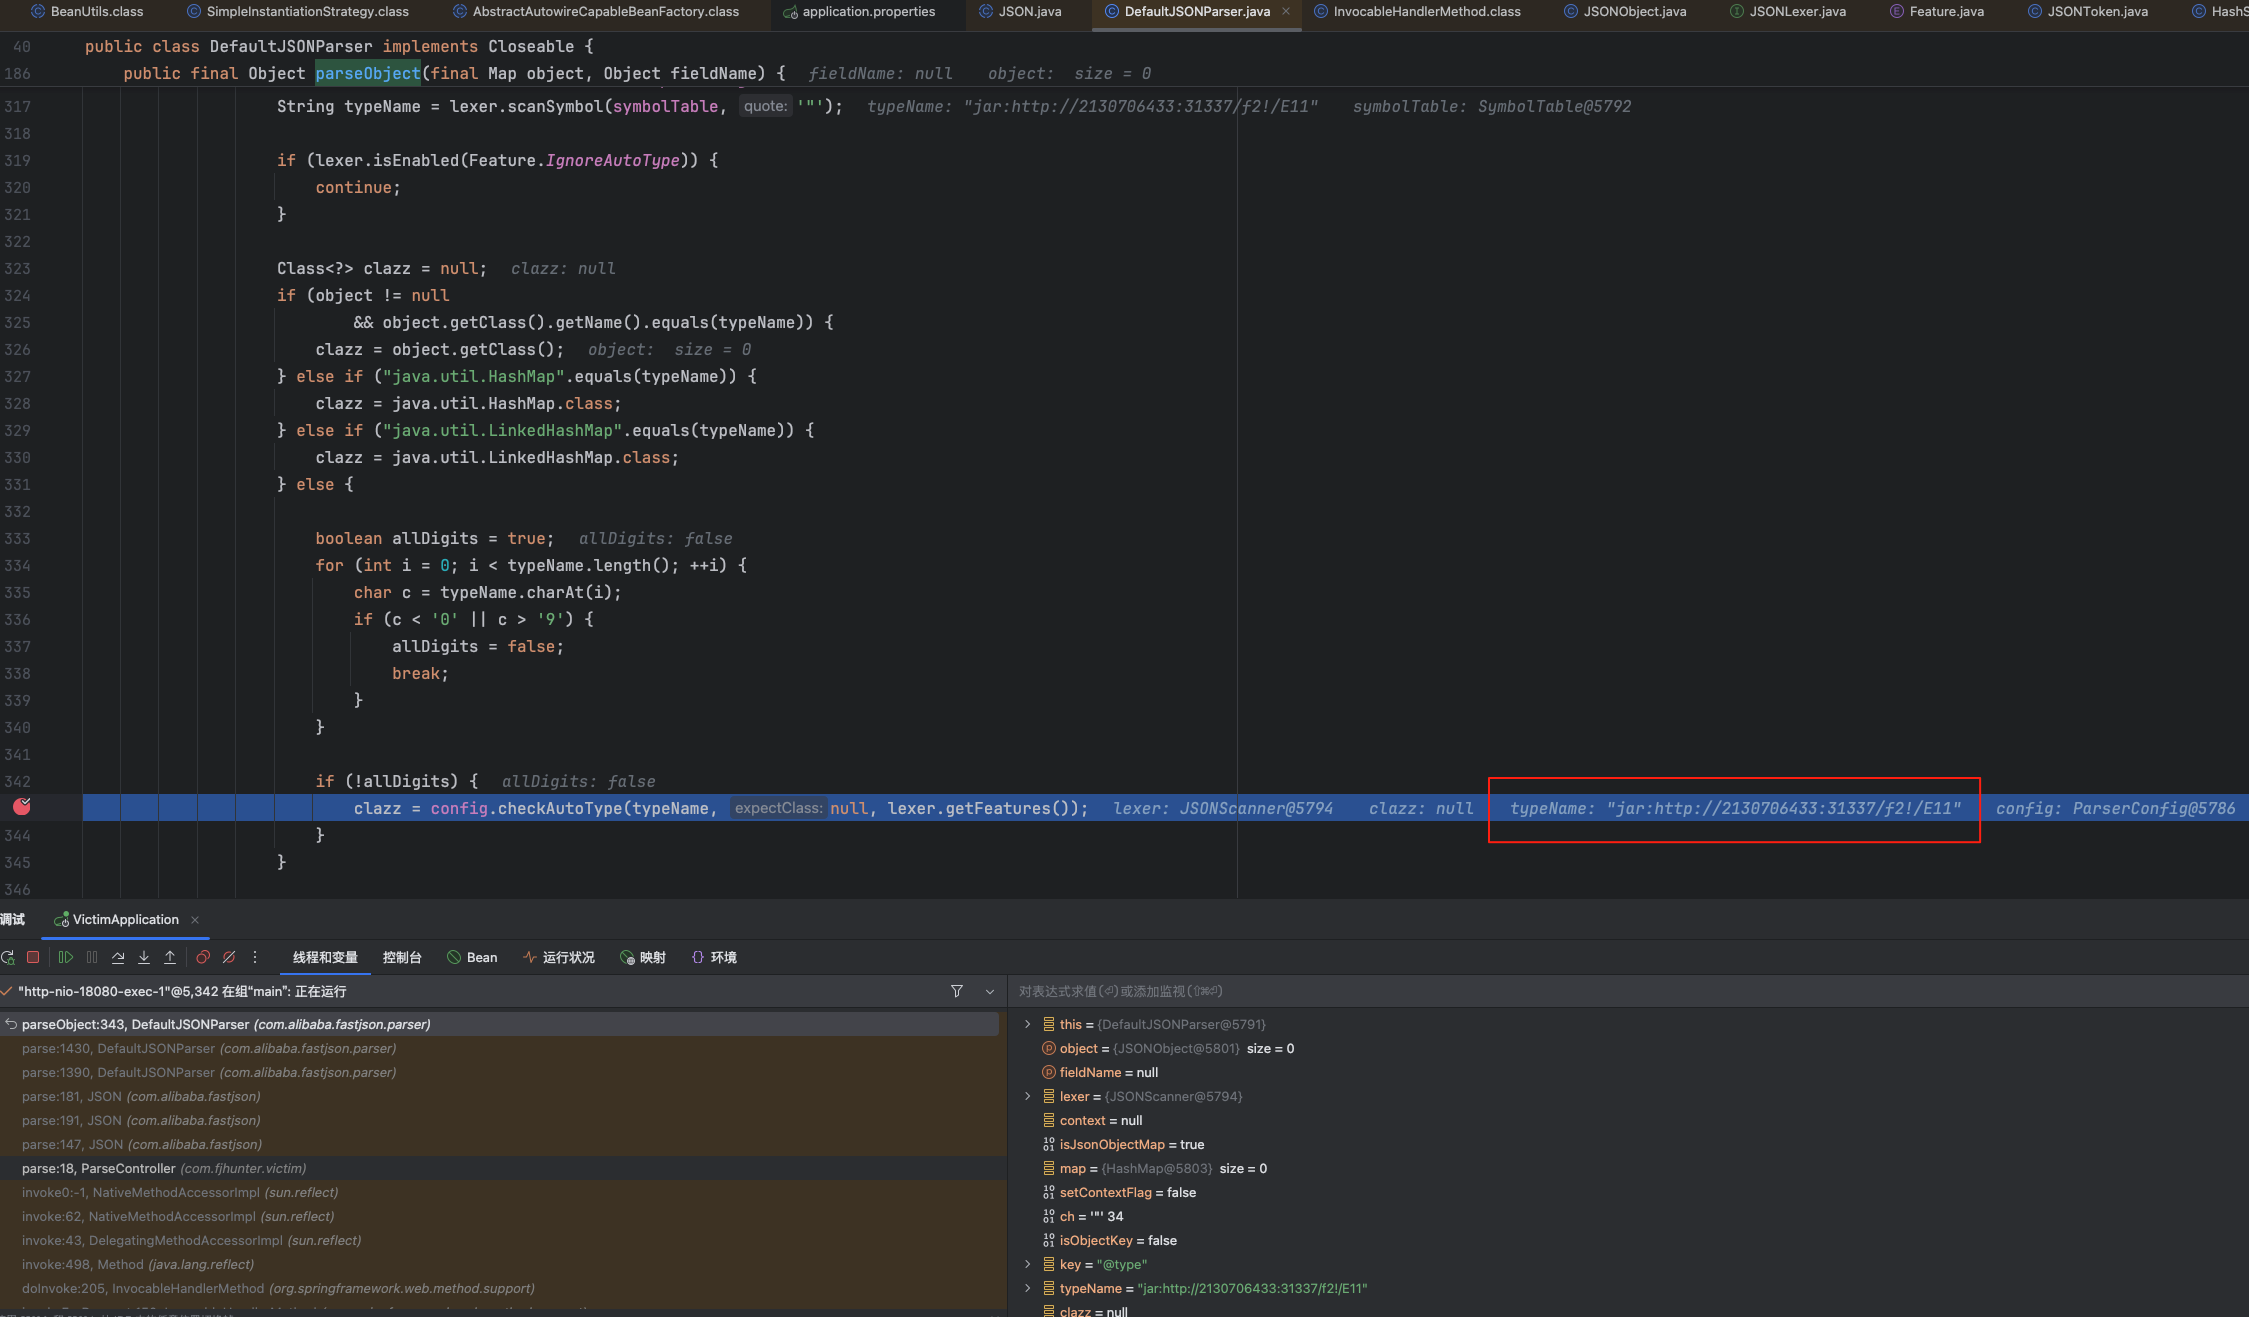This screenshot has height=1317, width=2249.
Task: Toggle the breakpoint on line 343
Action: click(22, 806)
